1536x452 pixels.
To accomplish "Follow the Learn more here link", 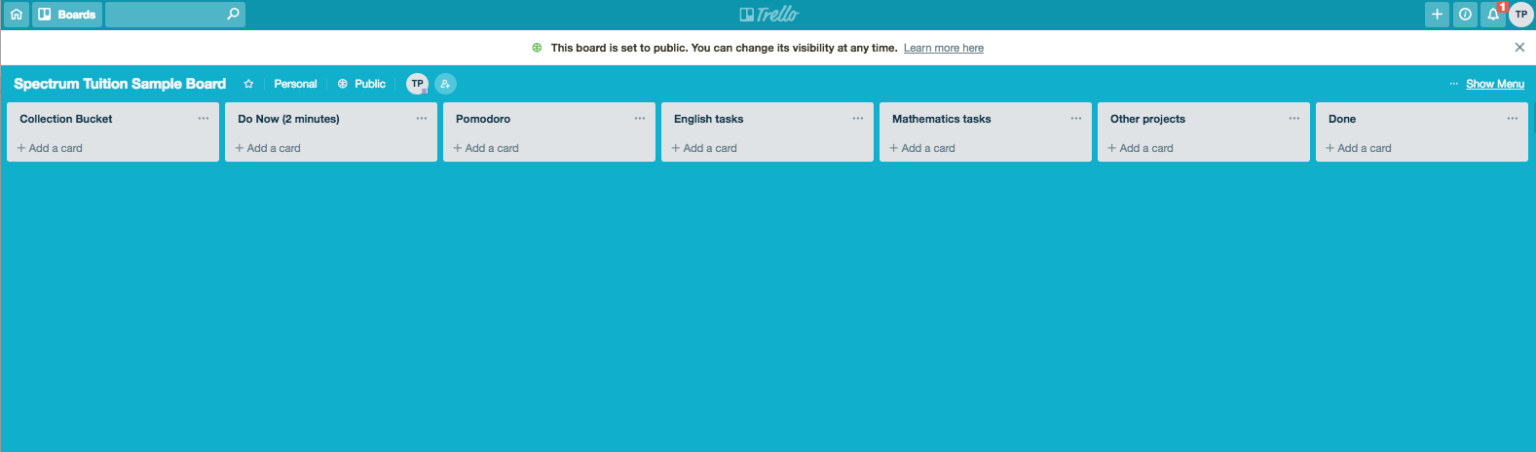I will click(x=943, y=48).
